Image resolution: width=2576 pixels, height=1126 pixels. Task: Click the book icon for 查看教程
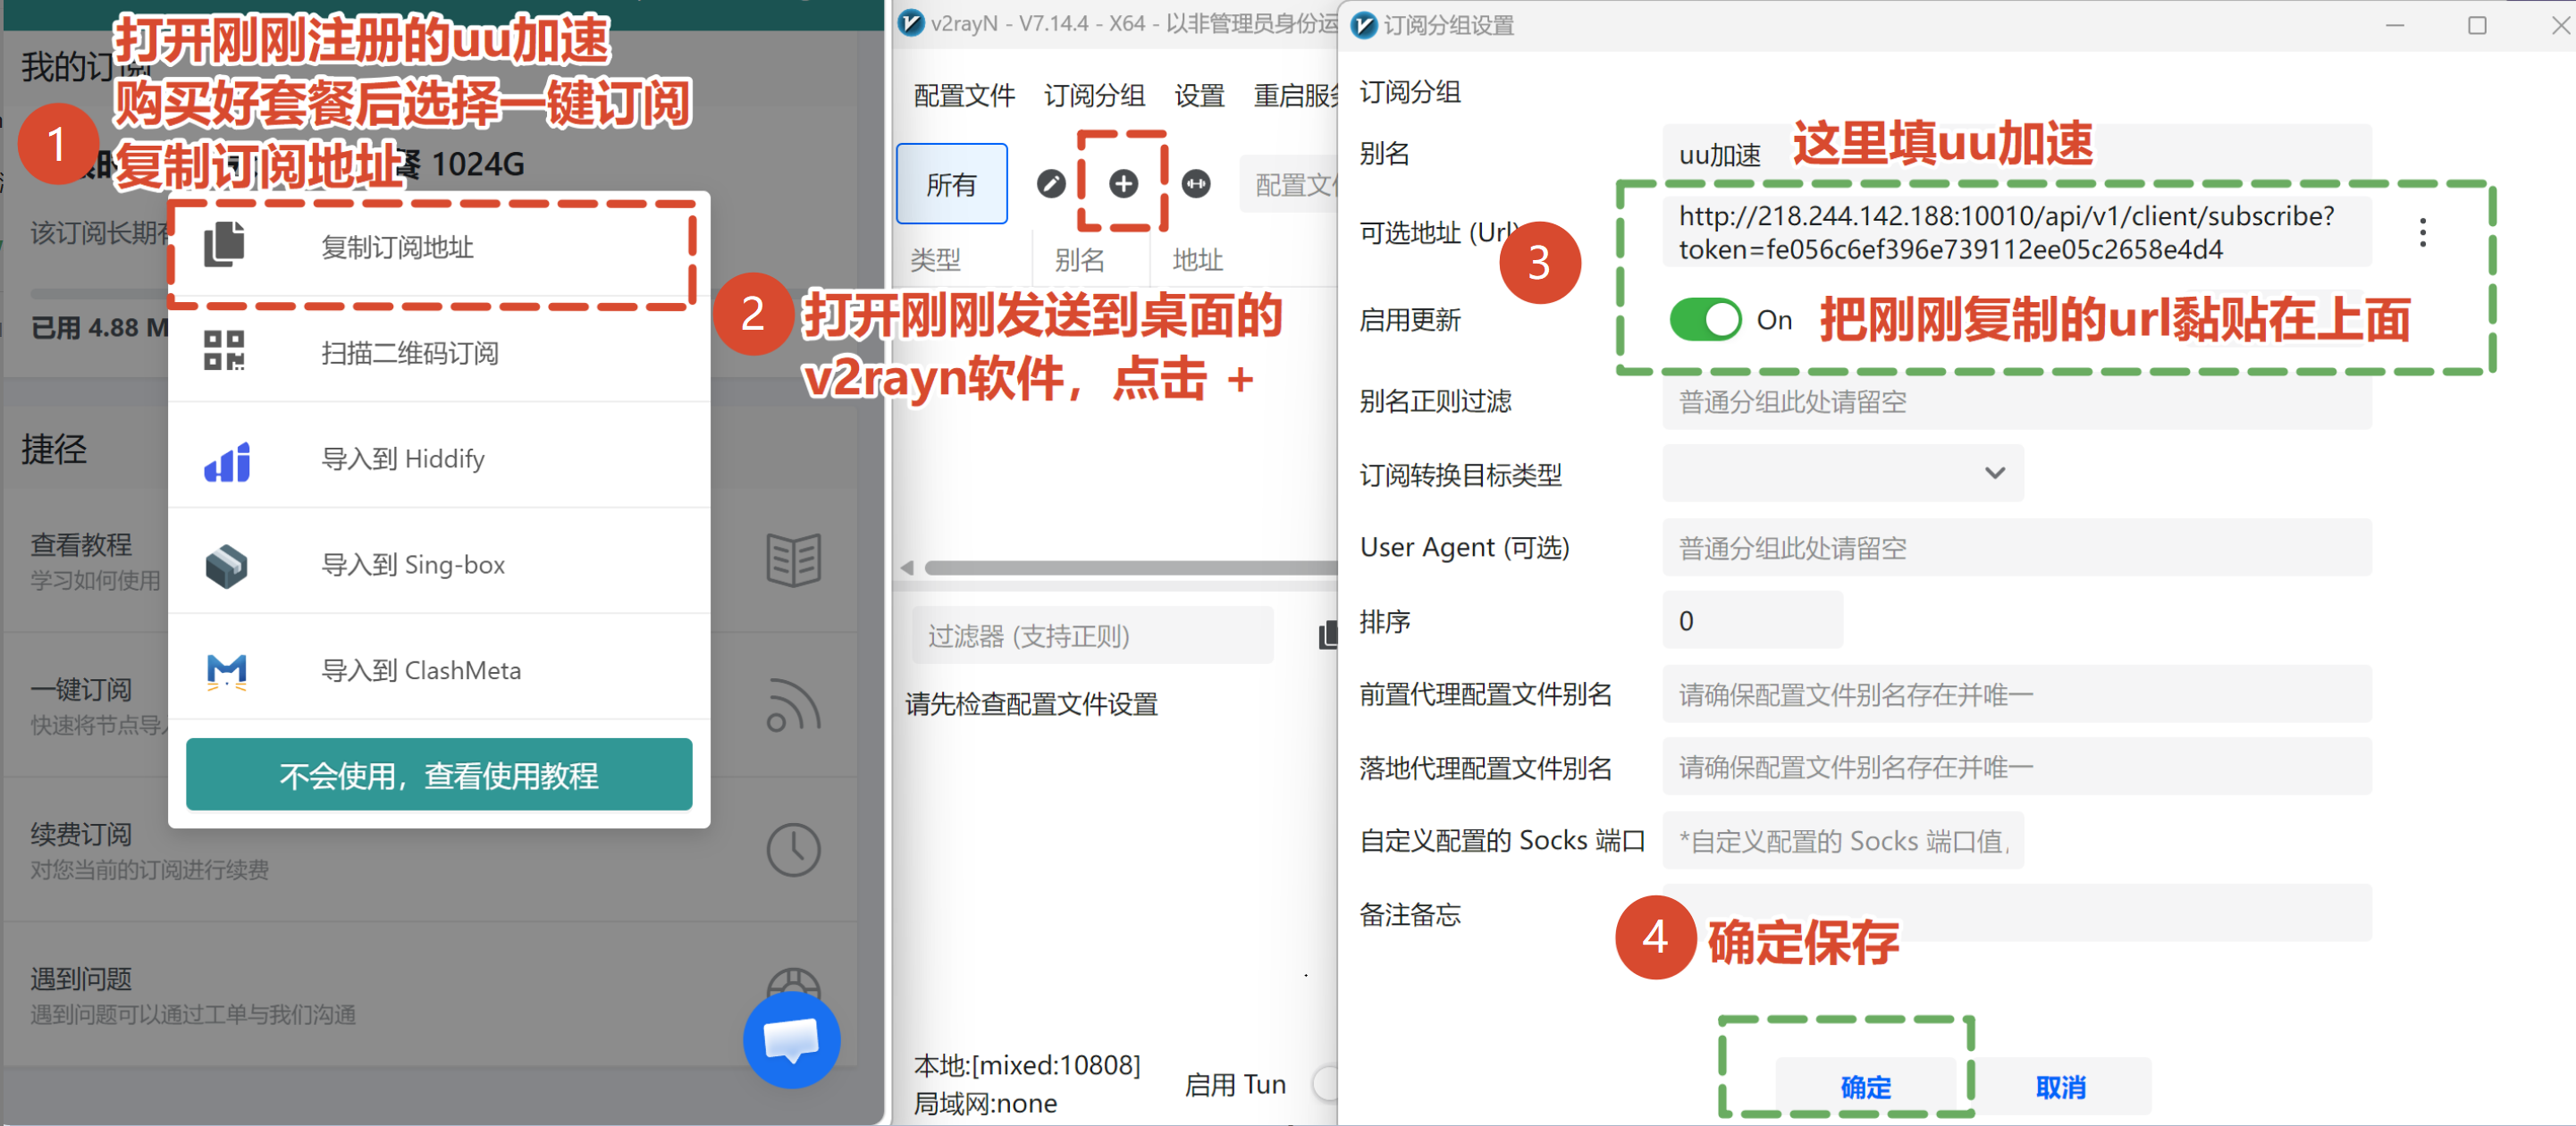tap(794, 560)
